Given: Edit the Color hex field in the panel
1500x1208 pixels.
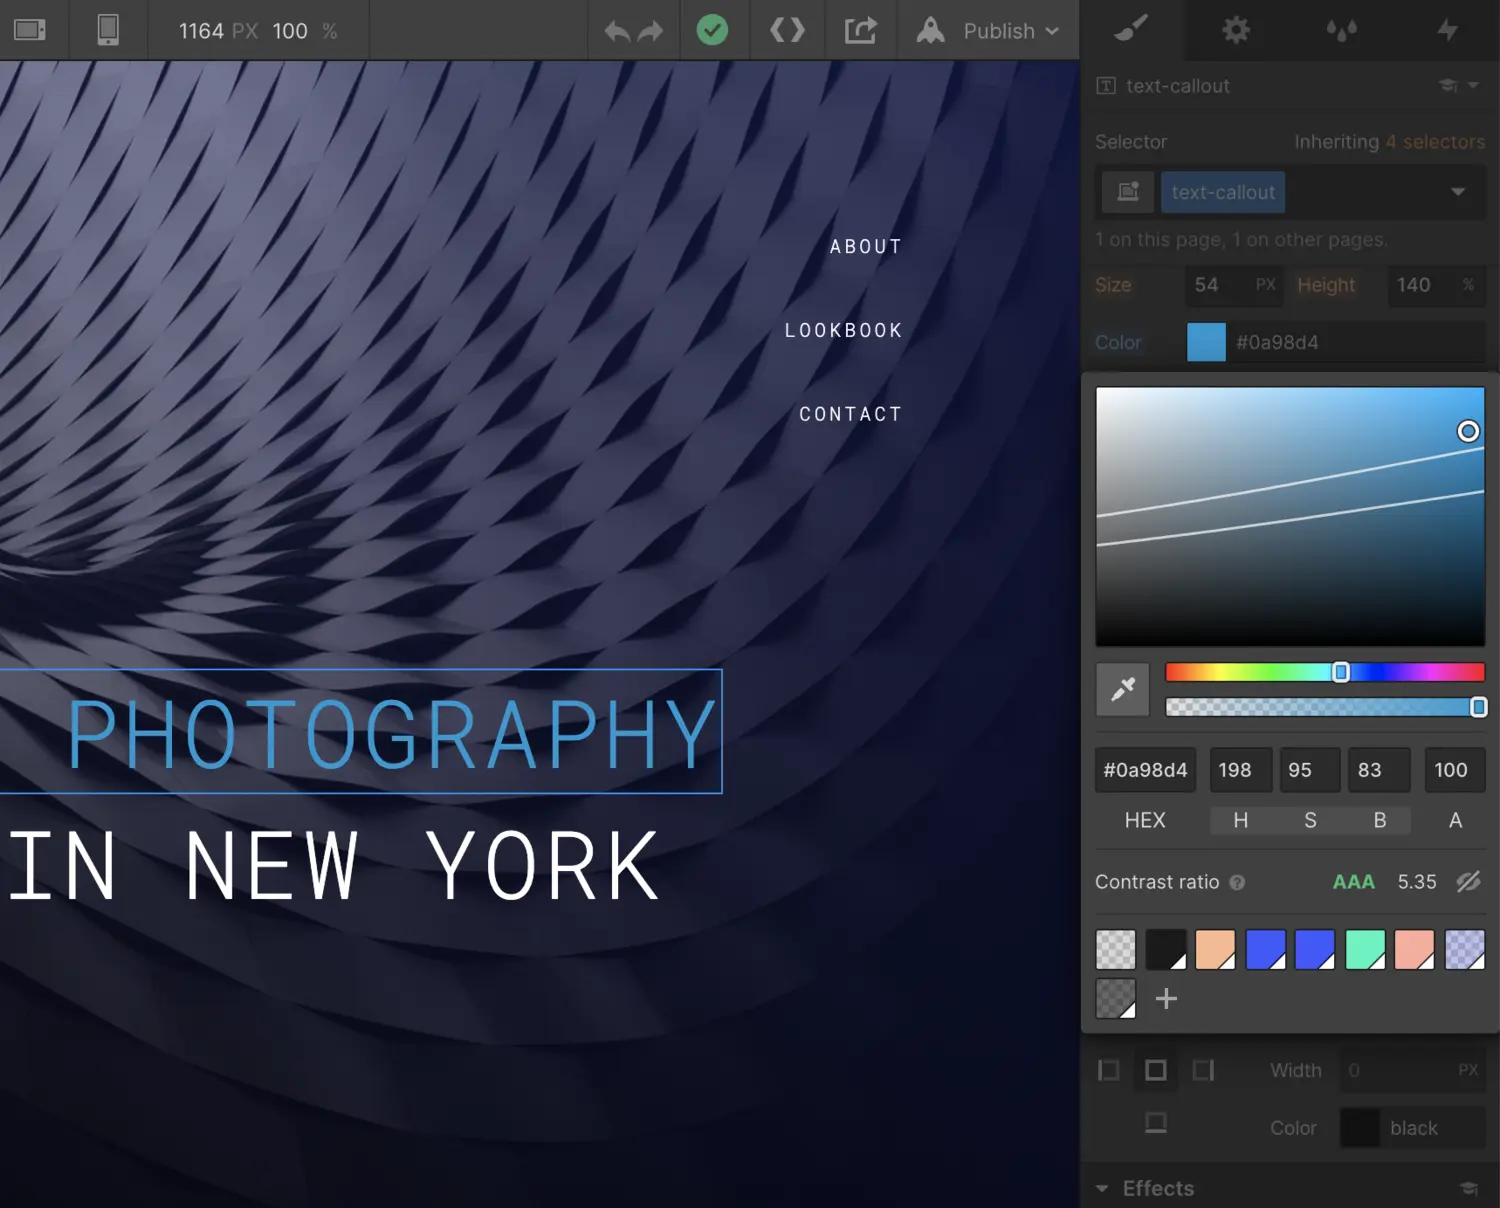Looking at the screenshot, I should click(1356, 342).
